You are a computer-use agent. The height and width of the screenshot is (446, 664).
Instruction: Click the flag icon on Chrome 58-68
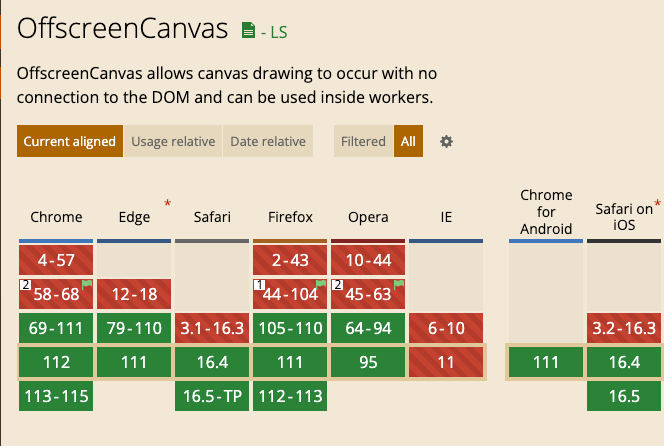click(87, 284)
